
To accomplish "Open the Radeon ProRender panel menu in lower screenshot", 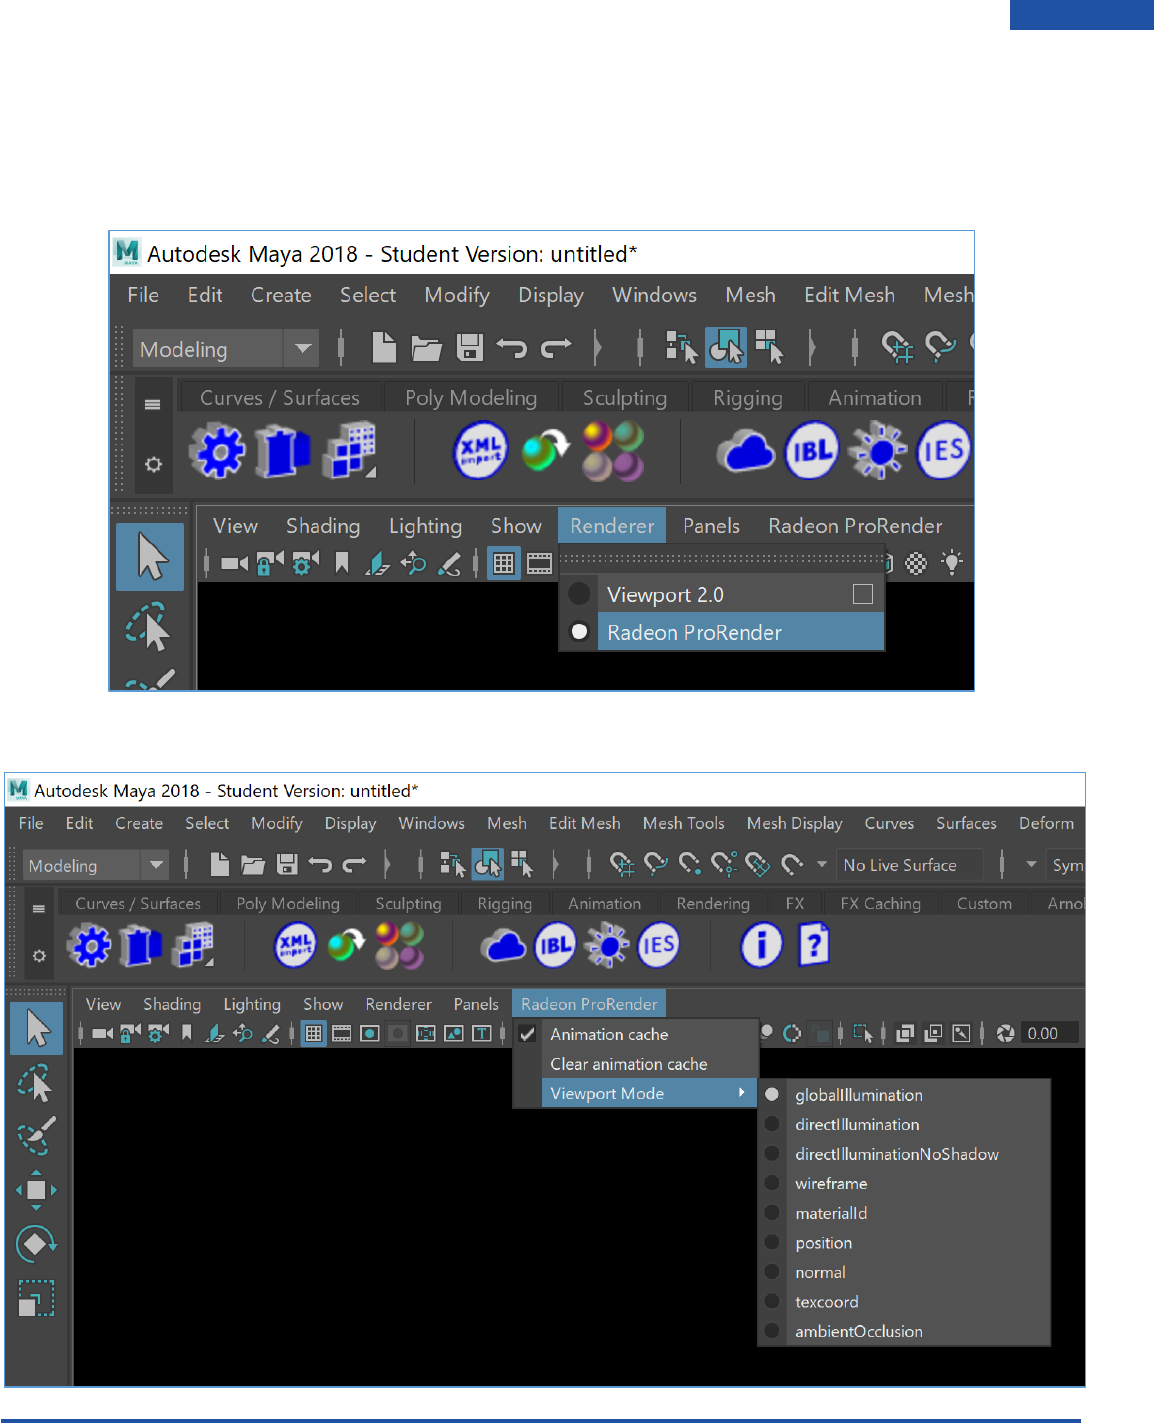I will coord(589,1004).
